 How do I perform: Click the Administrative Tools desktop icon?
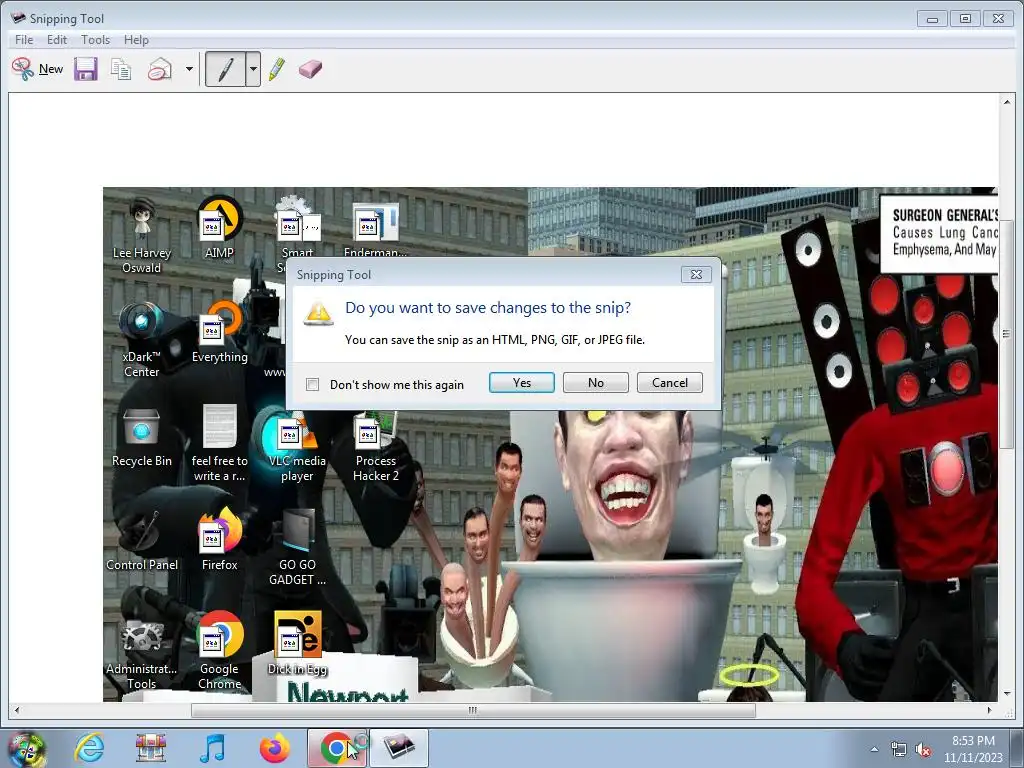[x=142, y=654]
